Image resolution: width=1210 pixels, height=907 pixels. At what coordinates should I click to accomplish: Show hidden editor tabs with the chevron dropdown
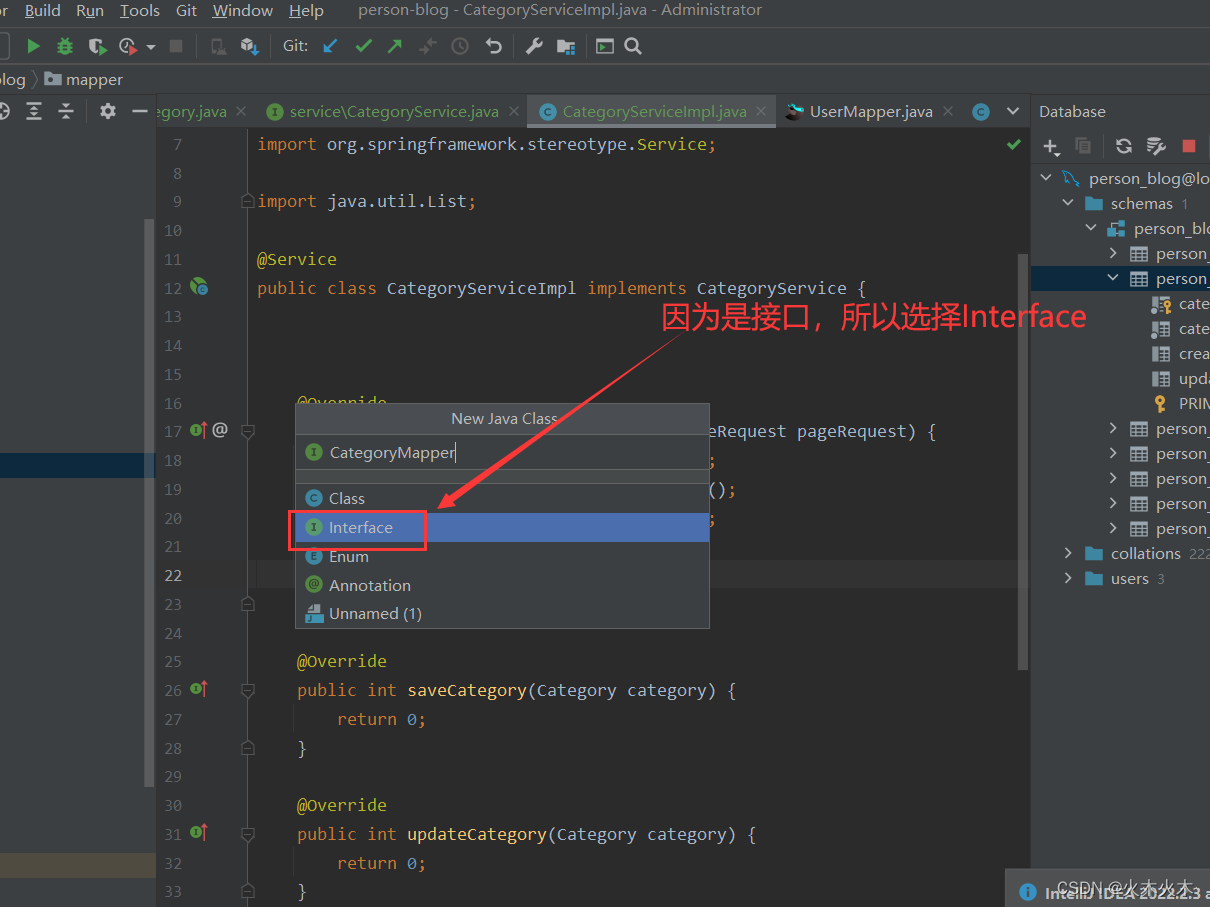1013,111
